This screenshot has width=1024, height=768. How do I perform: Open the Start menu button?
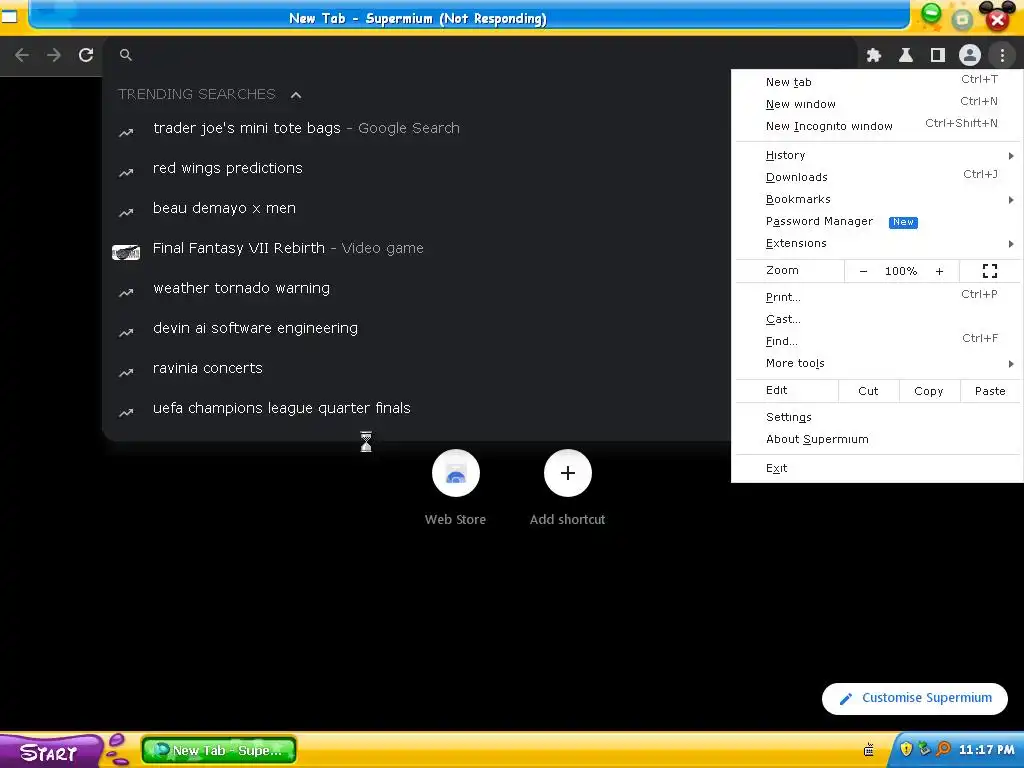click(49, 752)
